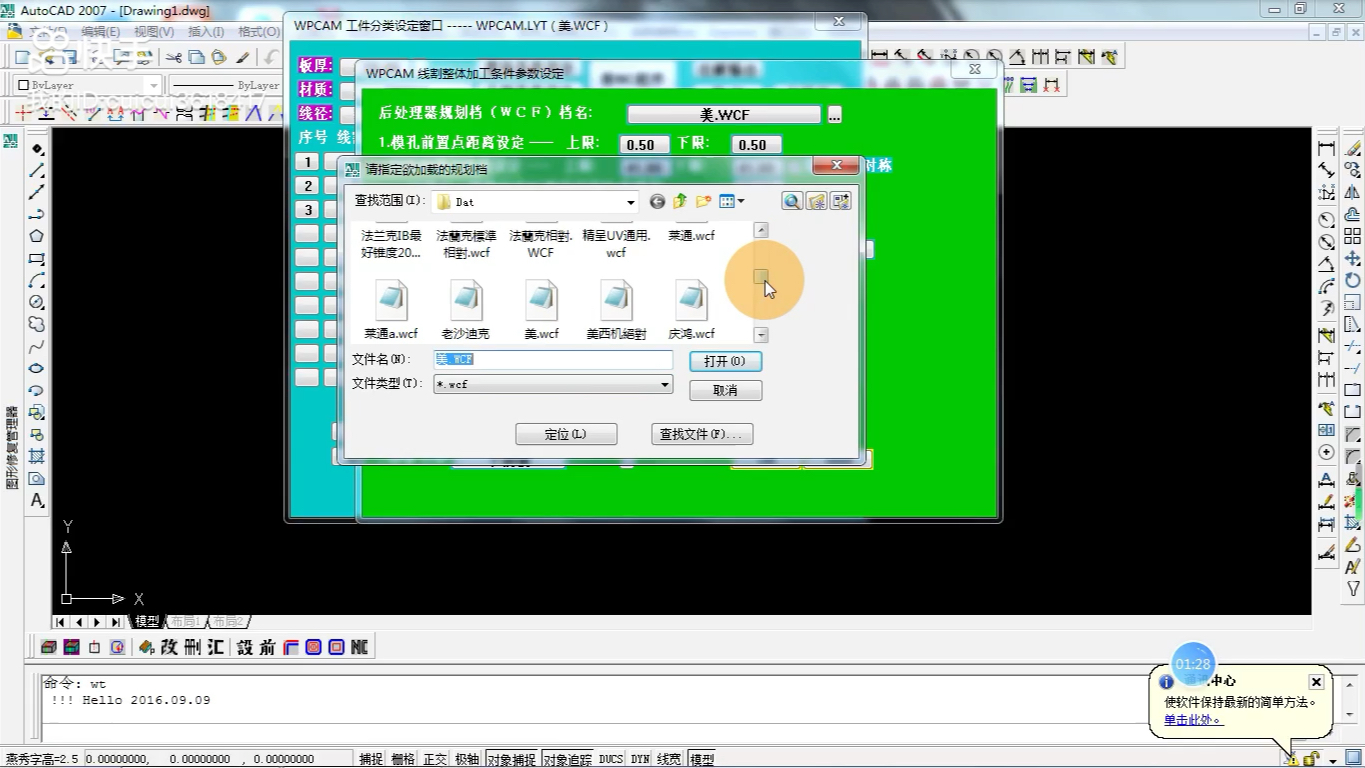
Task: Create a new folder in dialog
Action: click(703, 202)
